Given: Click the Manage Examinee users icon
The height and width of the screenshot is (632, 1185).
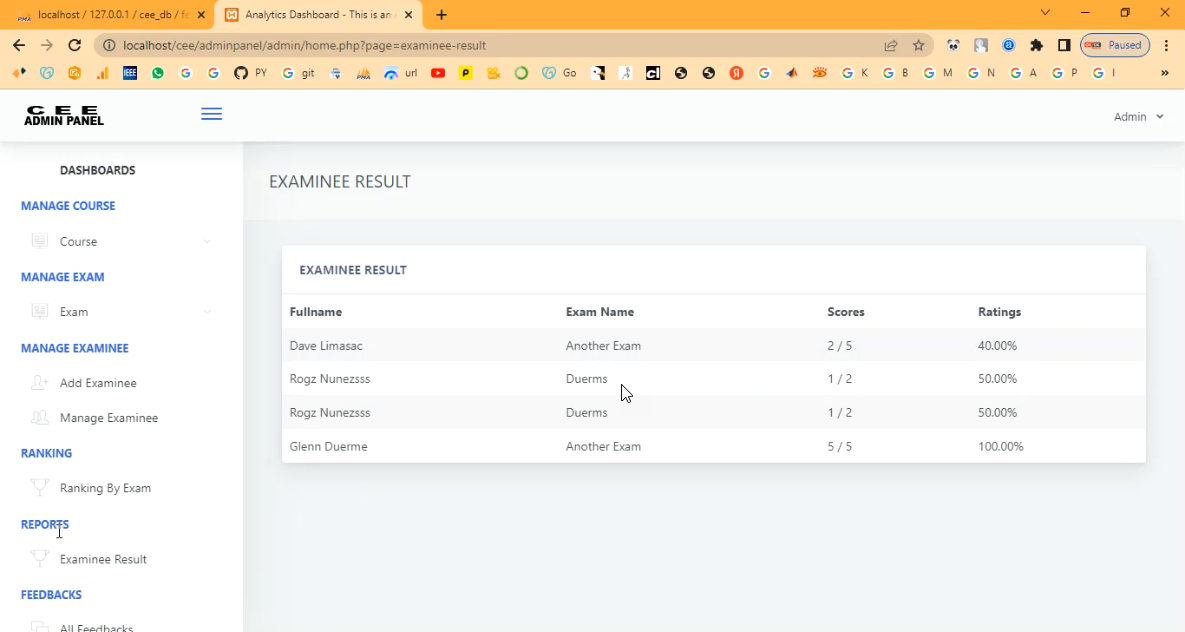Looking at the screenshot, I should [40, 418].
